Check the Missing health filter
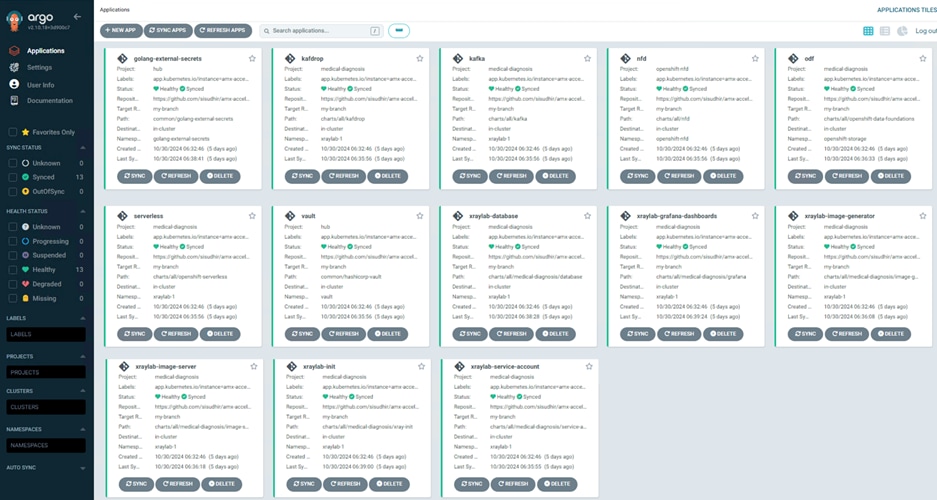937x500 pixels. click(x=13, y=299)
